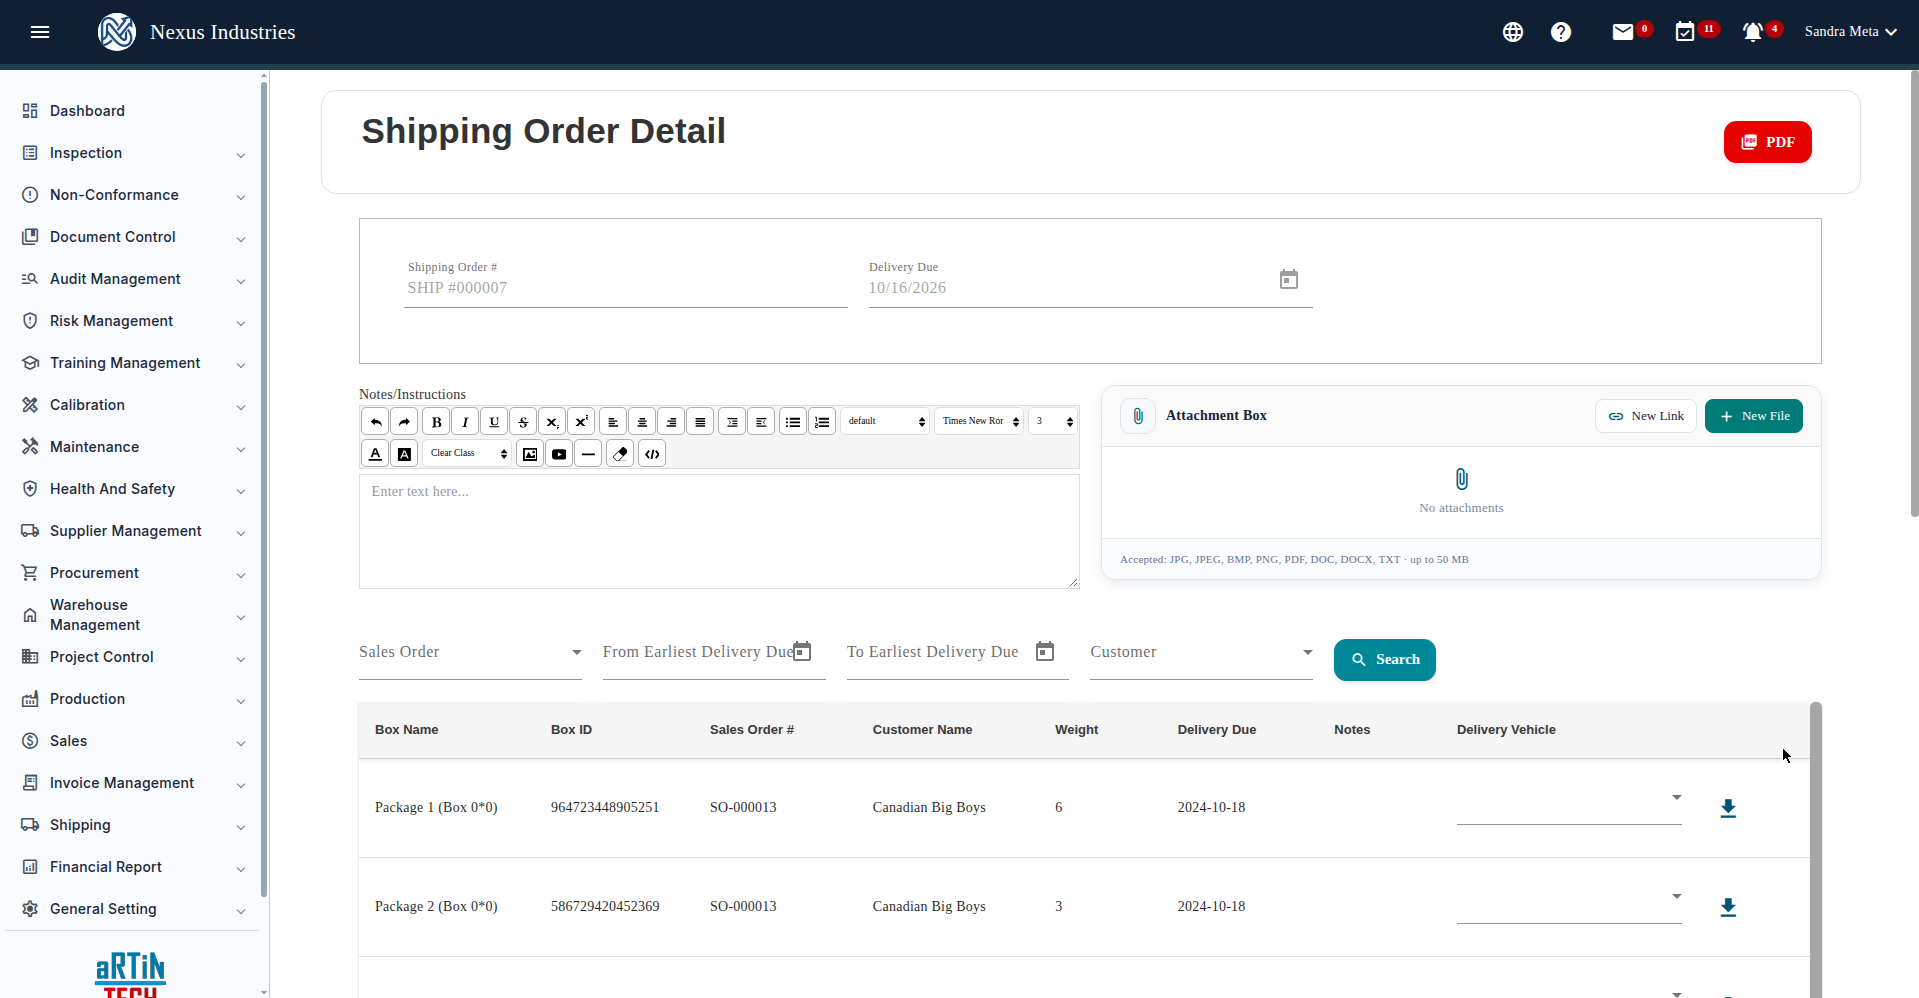
Task: Open the Delivery Due date picker
Action: point(1289,280)
